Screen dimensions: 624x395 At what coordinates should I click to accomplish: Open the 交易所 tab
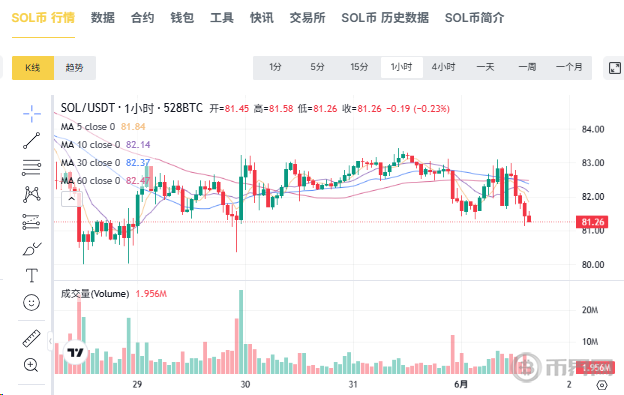[x=308, y=18]
